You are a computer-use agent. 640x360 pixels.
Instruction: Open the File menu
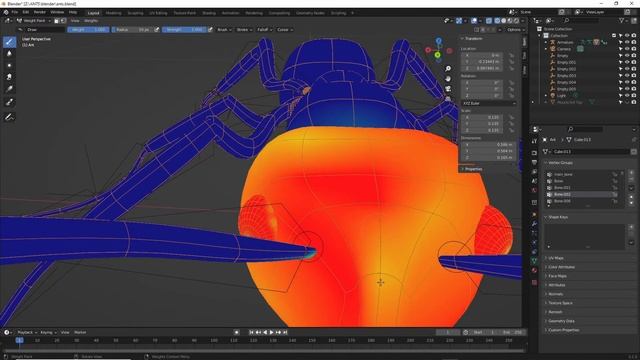(15, 12)
